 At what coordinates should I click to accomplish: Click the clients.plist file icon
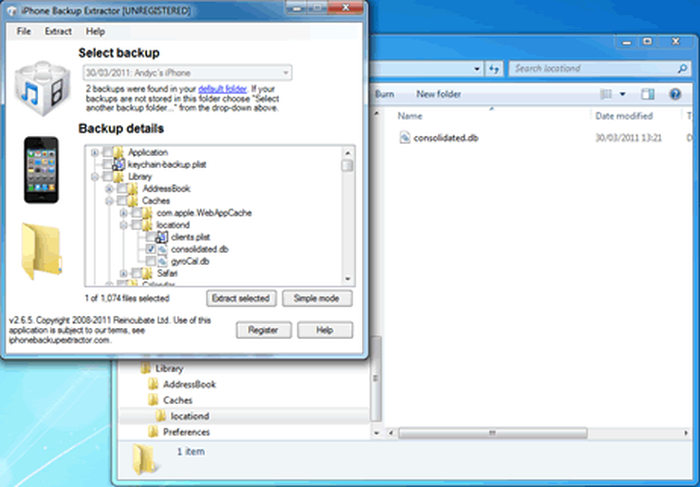tap(162, 237)
